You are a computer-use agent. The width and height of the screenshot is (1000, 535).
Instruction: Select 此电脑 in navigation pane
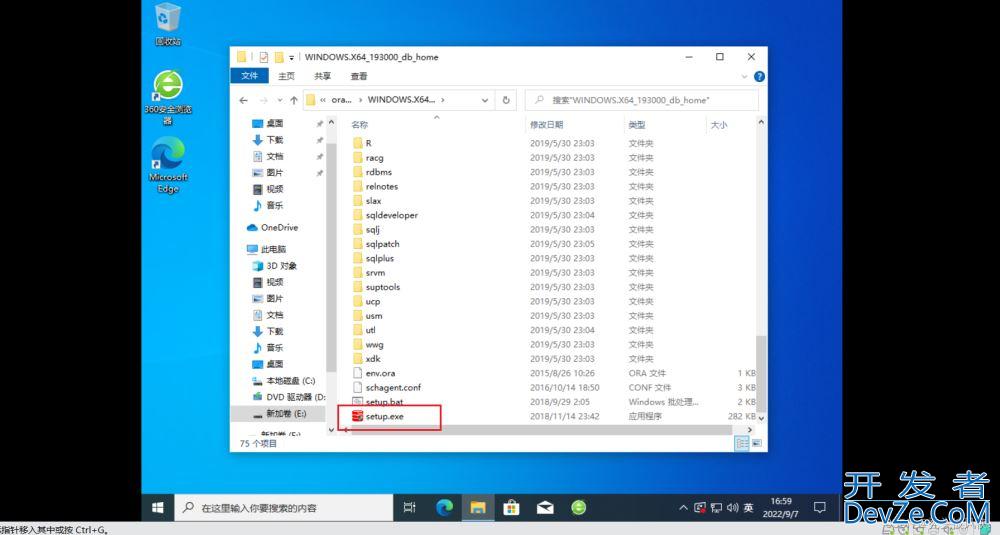coord(267,249)
